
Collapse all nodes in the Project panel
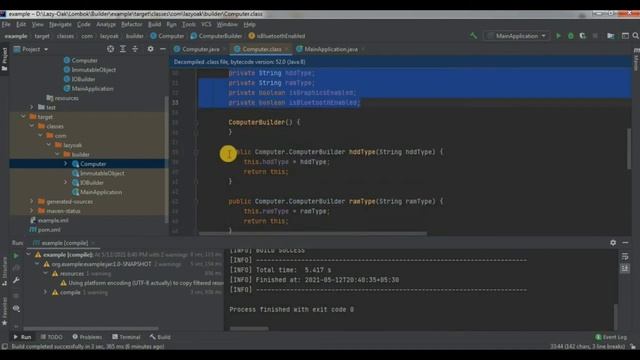point(135,49)
